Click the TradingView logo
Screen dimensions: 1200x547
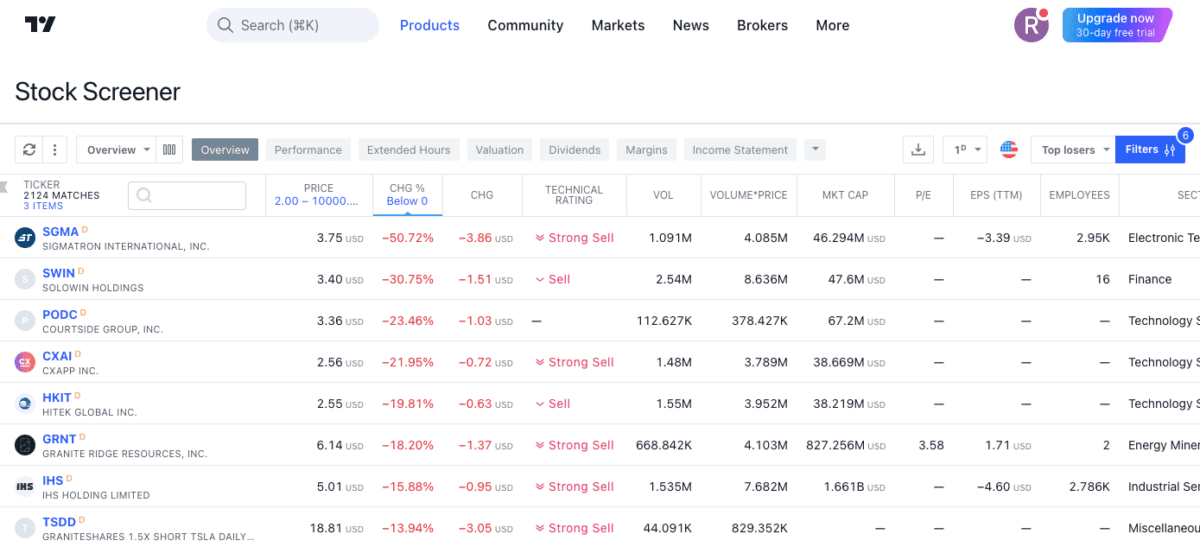click(40, 25)
